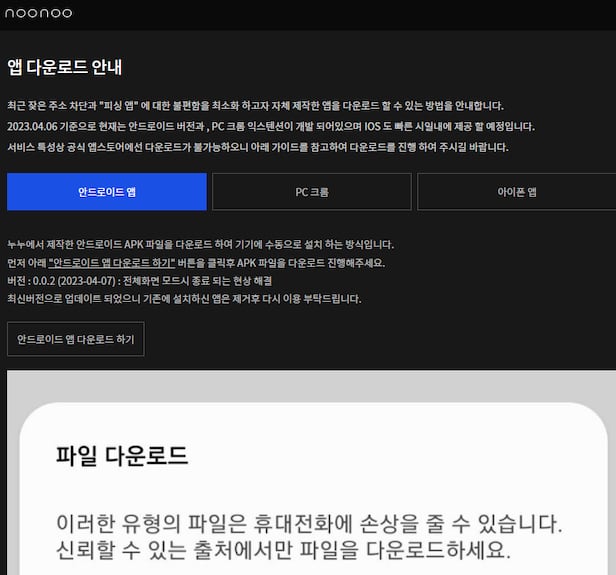The height and width of the screenshot is (575, 616).
Task: Click the noonoo logo in the header
Action: (x=38, y=13)
